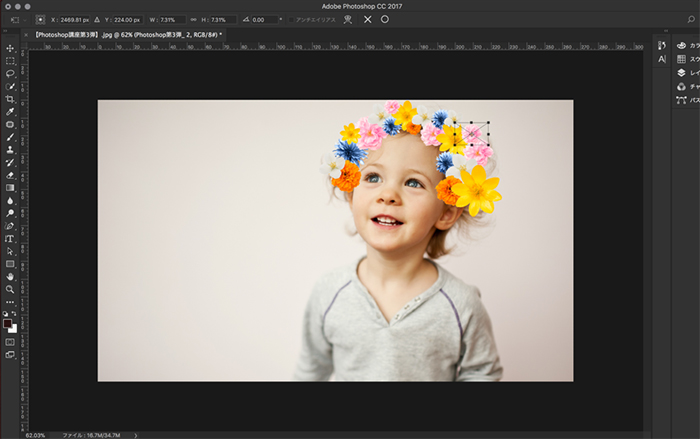Swap foreground and background colors
This screenshot has height=439, width=700.
coord(14,314)
